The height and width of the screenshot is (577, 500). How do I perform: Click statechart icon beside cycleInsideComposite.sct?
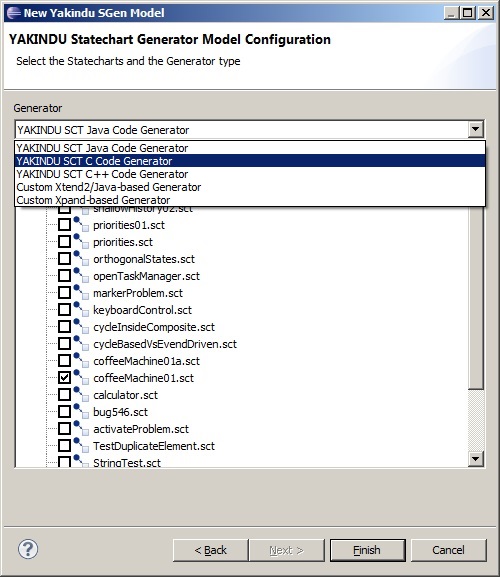81,326
